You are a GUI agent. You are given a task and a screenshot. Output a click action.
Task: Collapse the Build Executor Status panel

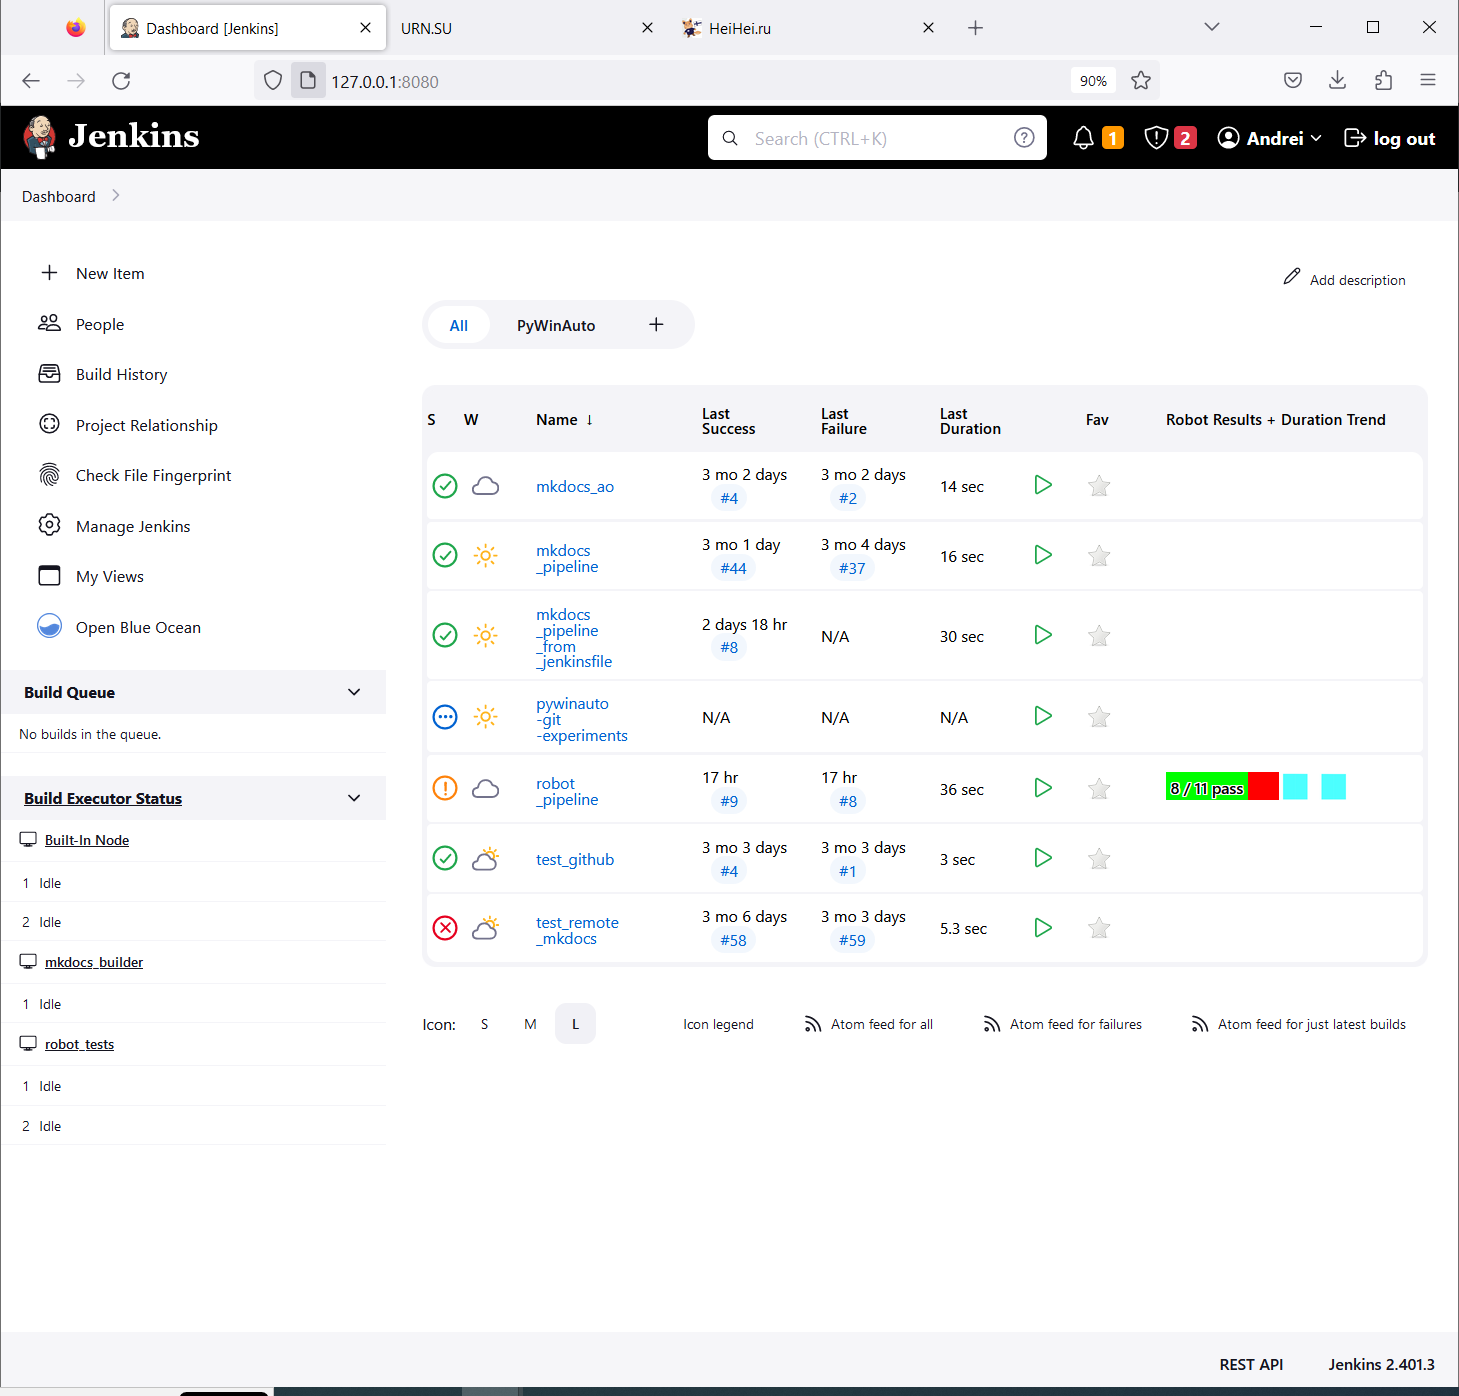pyautogui.click(x=354, y=798)
